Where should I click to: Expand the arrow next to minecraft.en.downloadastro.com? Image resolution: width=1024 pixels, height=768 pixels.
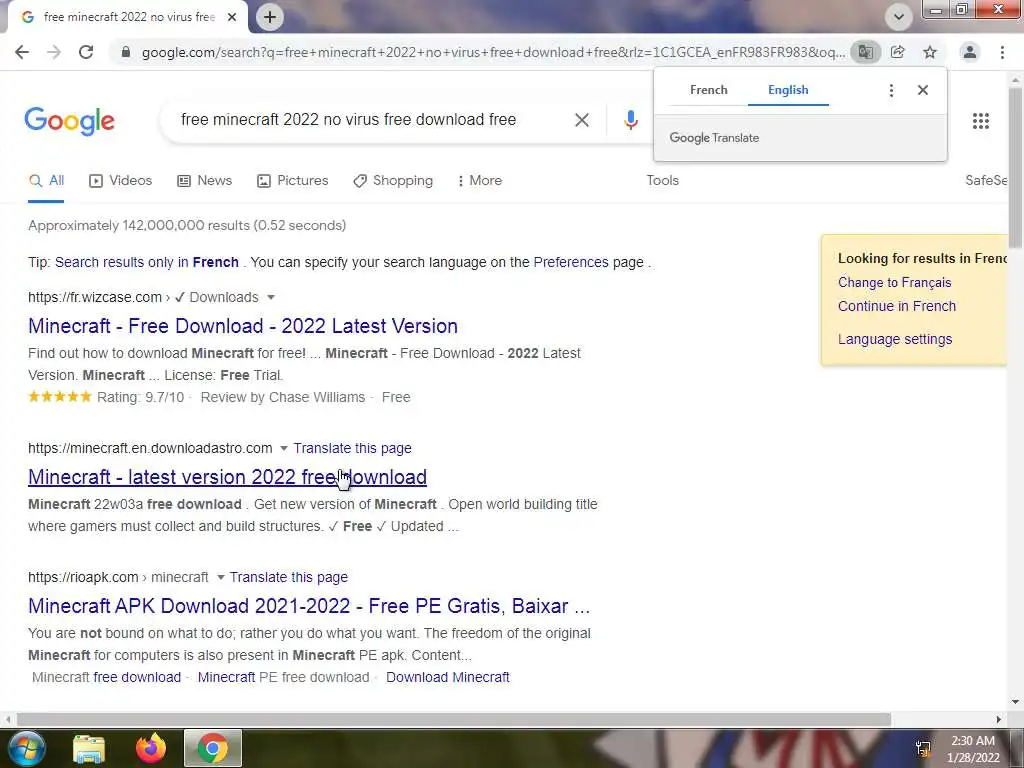[x=283, y=448]
